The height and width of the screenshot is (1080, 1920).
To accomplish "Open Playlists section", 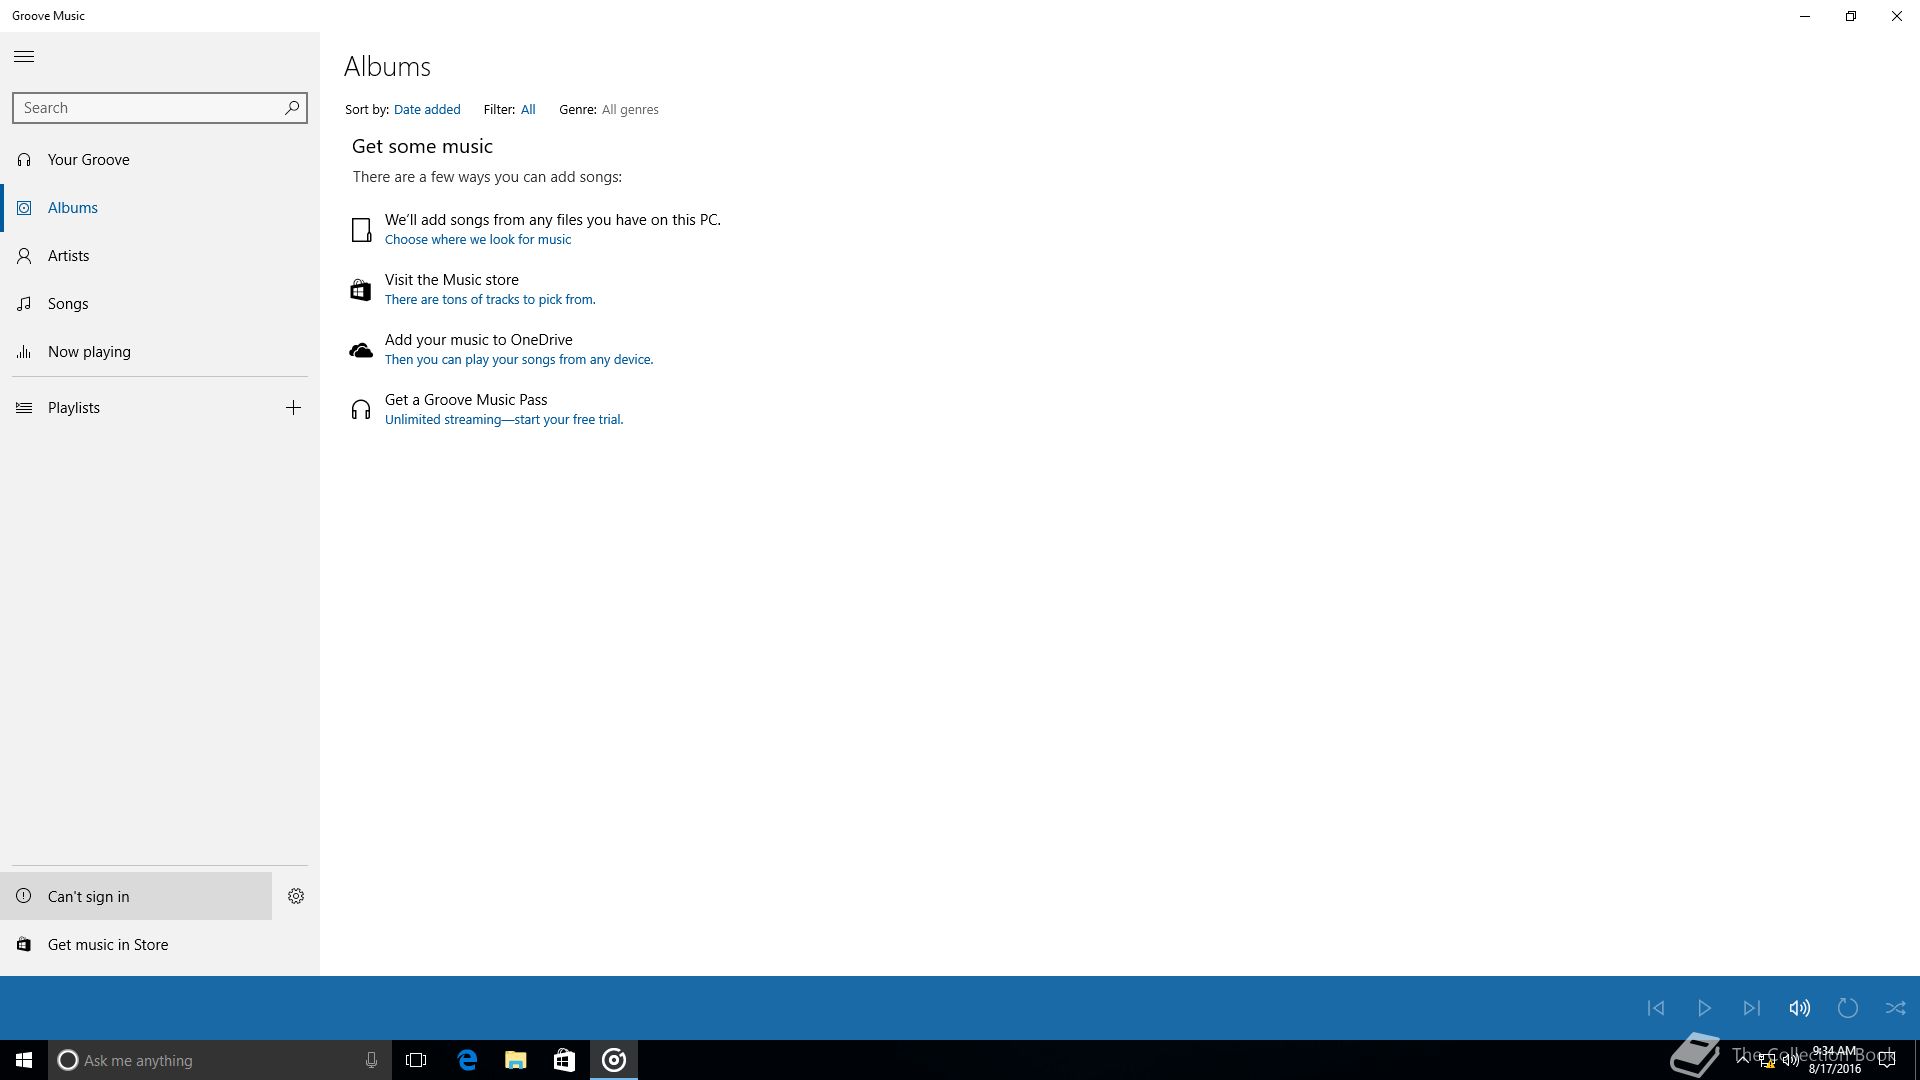I will 136,408.
